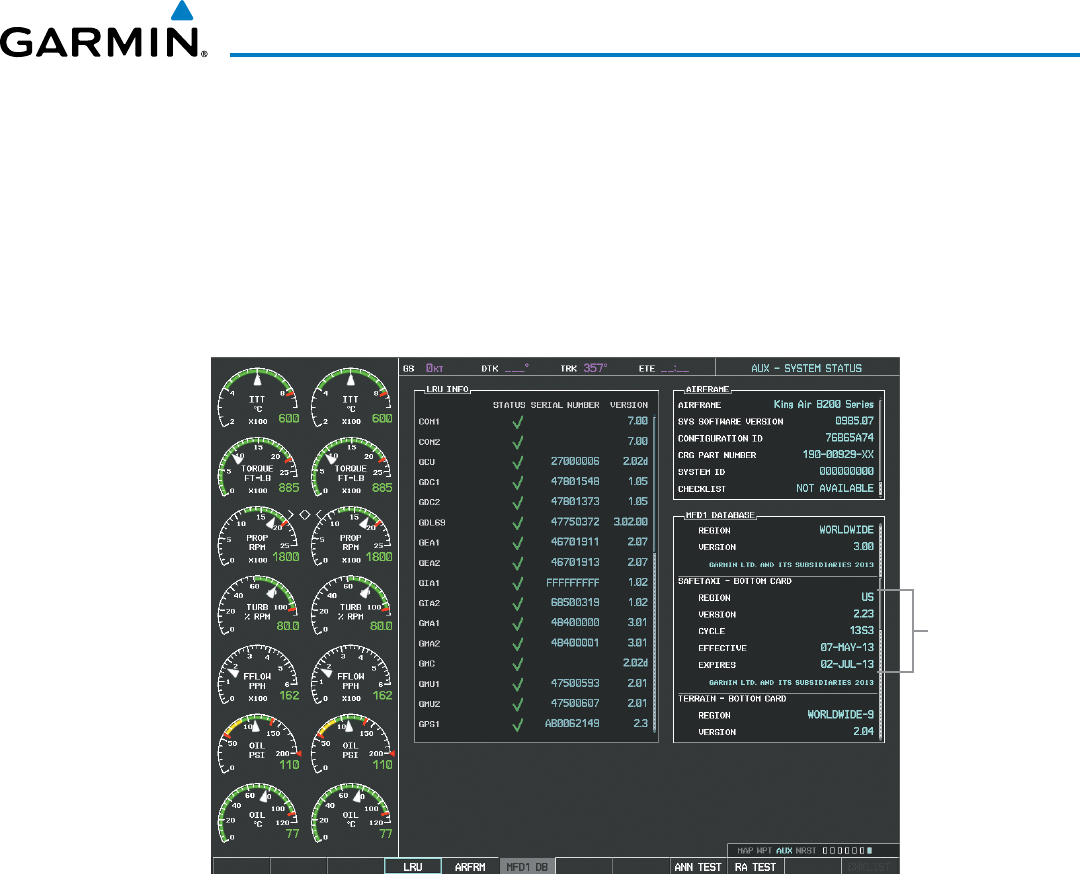The width and height of the screenshot is (1080, 874).
Task: Click the right PROP RPM gauge
Action: (x=351, y=537)
